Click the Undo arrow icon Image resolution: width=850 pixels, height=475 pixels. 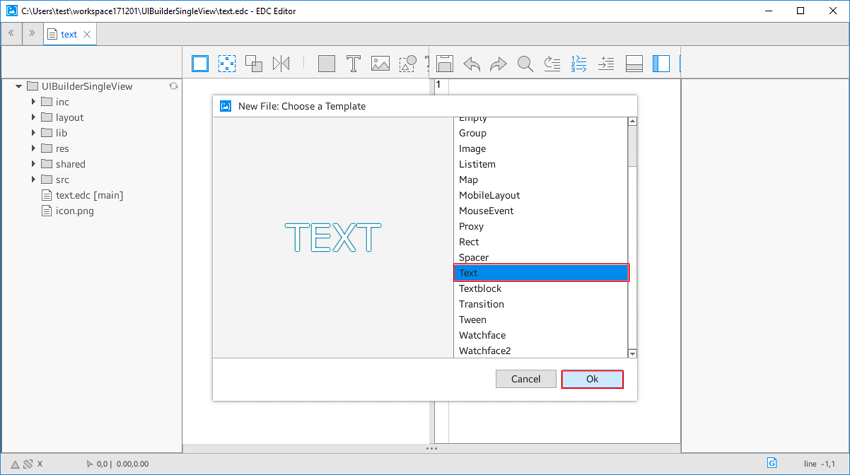click(x=472, y=64)
